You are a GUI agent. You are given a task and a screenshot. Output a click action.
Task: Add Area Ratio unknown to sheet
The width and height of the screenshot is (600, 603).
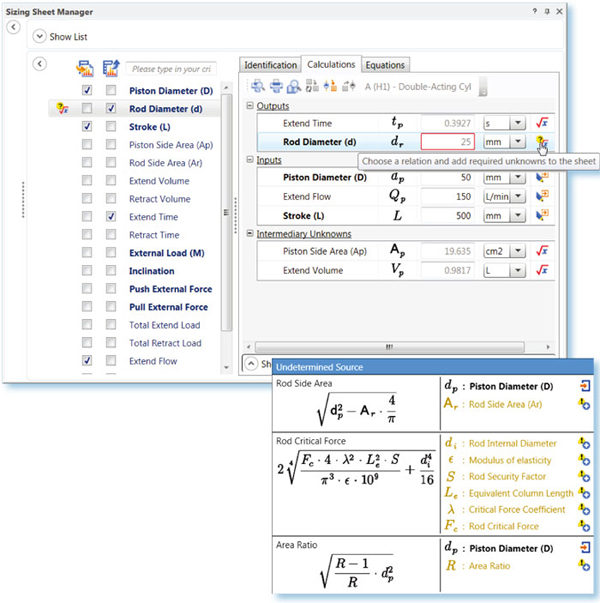584,565
